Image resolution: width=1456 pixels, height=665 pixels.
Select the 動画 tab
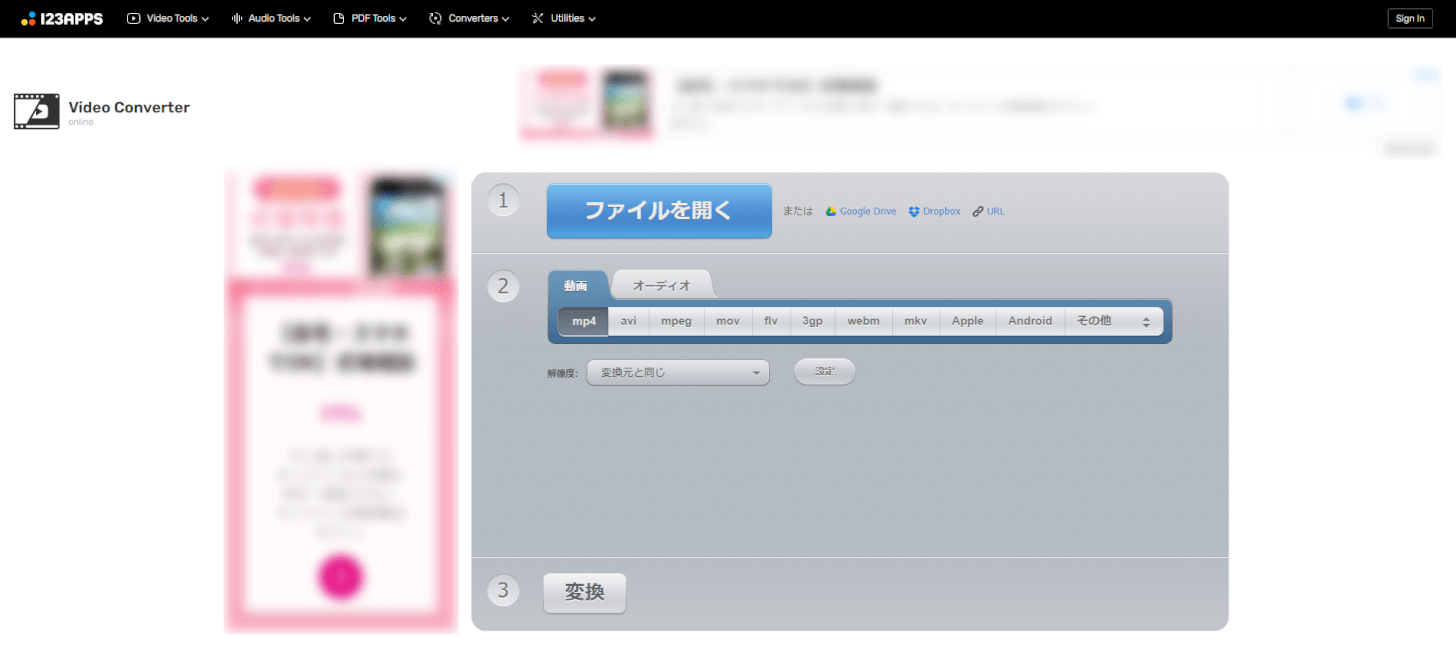coord(576,286)
